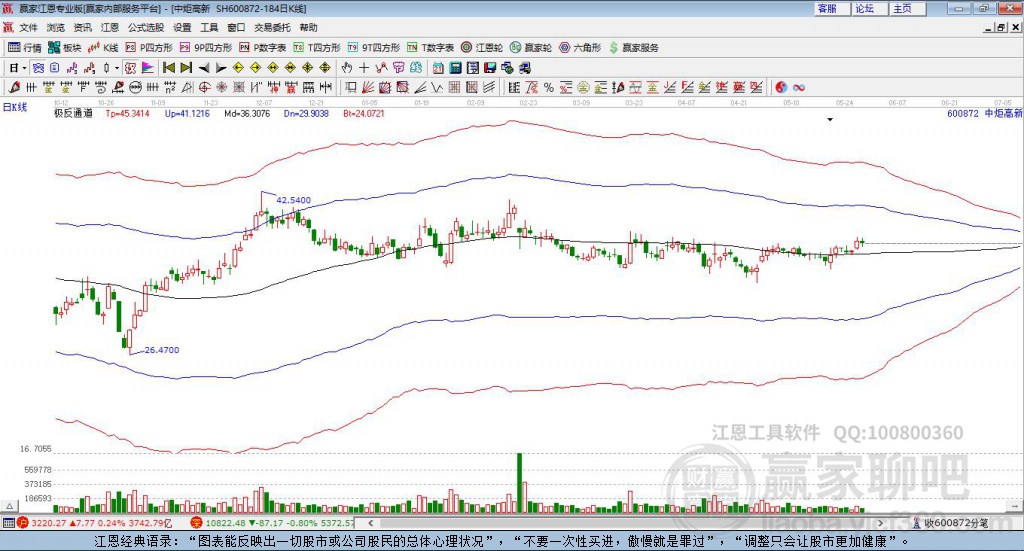Viewport: 1024px width, 551px height.
Task: Click the 收600872分笔 status bar entry
Action: [x=950, y=523]
